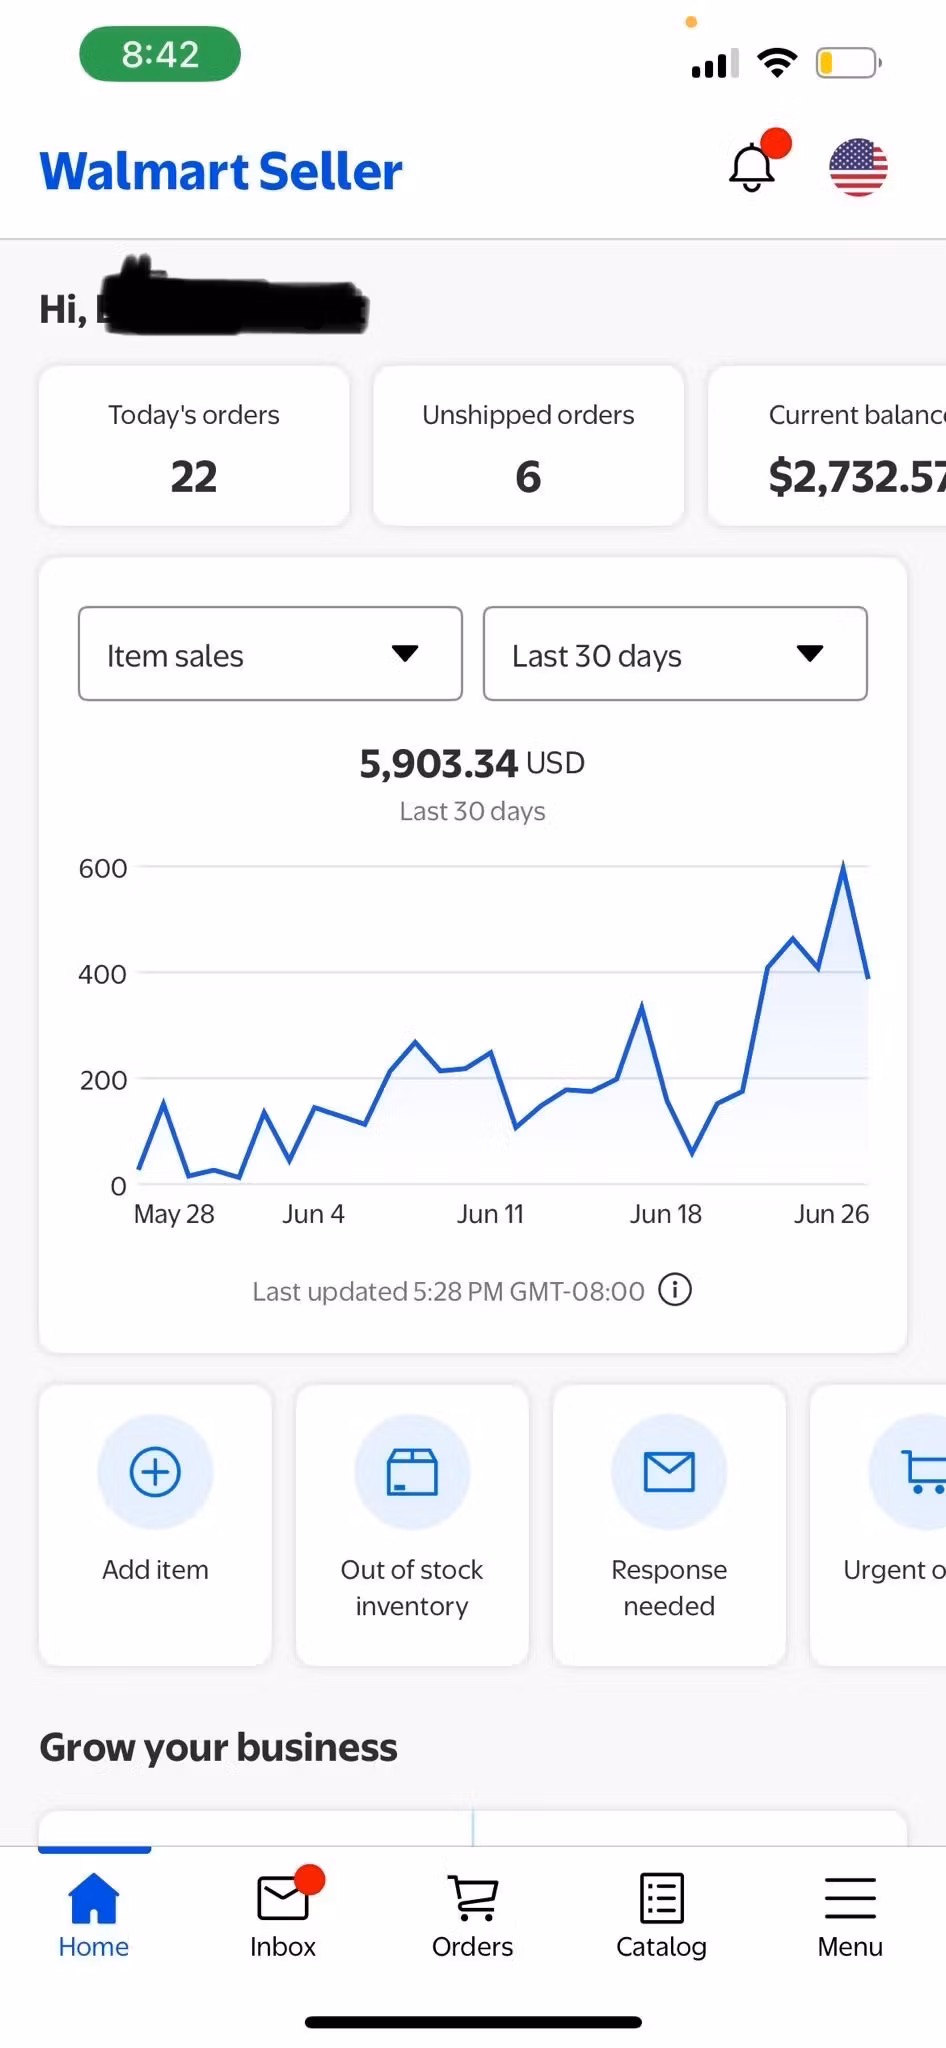Open the Item sales metric dropdown
The image size is (946, 2048).
[x=270, y=654]
